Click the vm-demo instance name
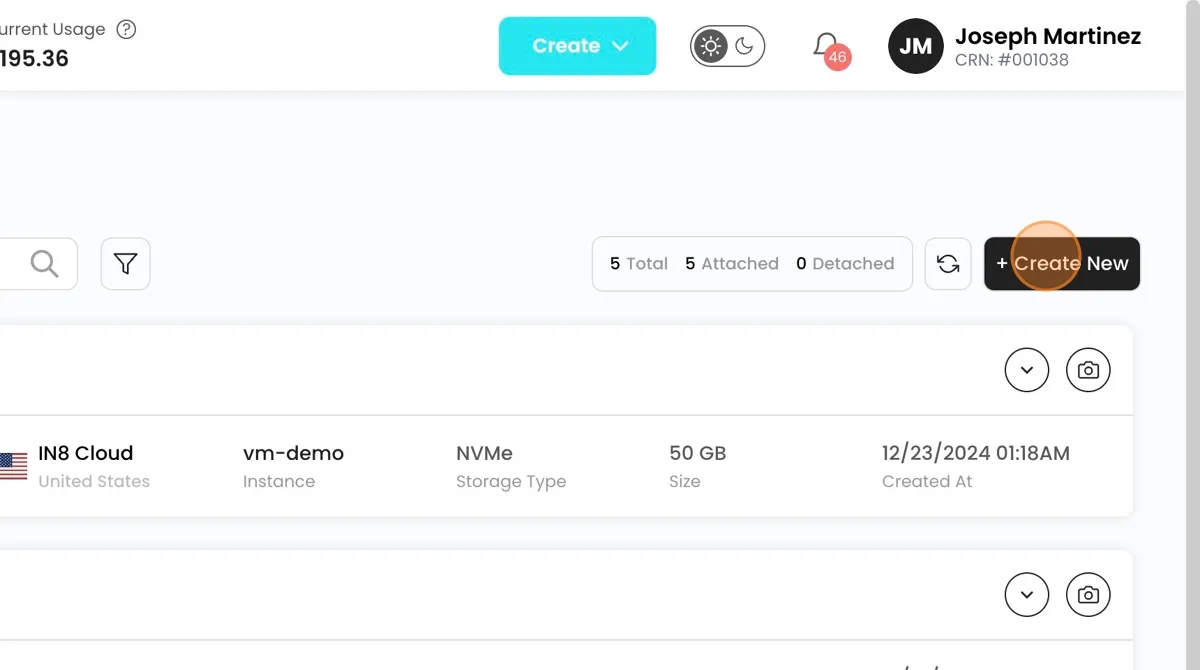This screenshot has height=670, width=1200. [x=293, y=453]
